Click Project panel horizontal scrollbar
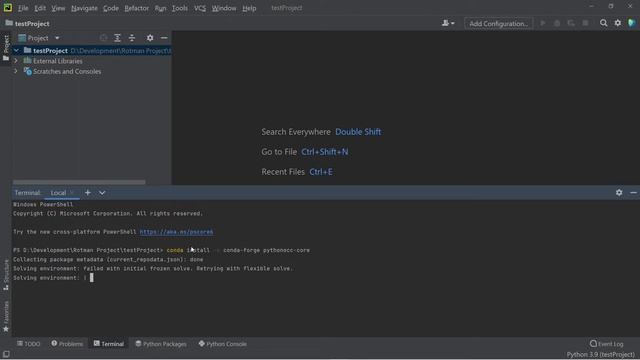640x360 pixels. pyautogui.click(x=79, y=182)
